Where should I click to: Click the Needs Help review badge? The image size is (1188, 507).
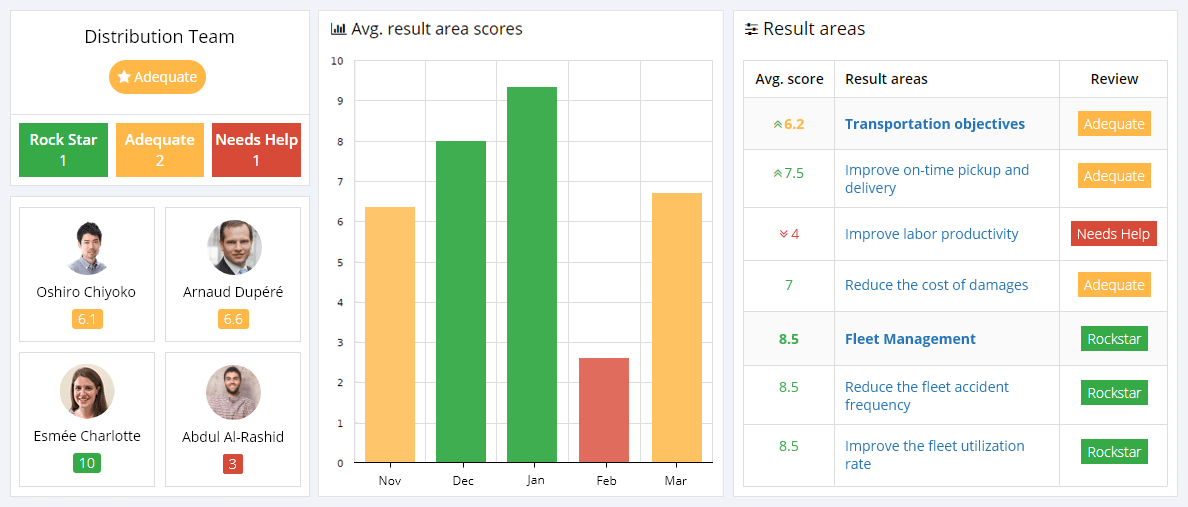pos(1113,234)
